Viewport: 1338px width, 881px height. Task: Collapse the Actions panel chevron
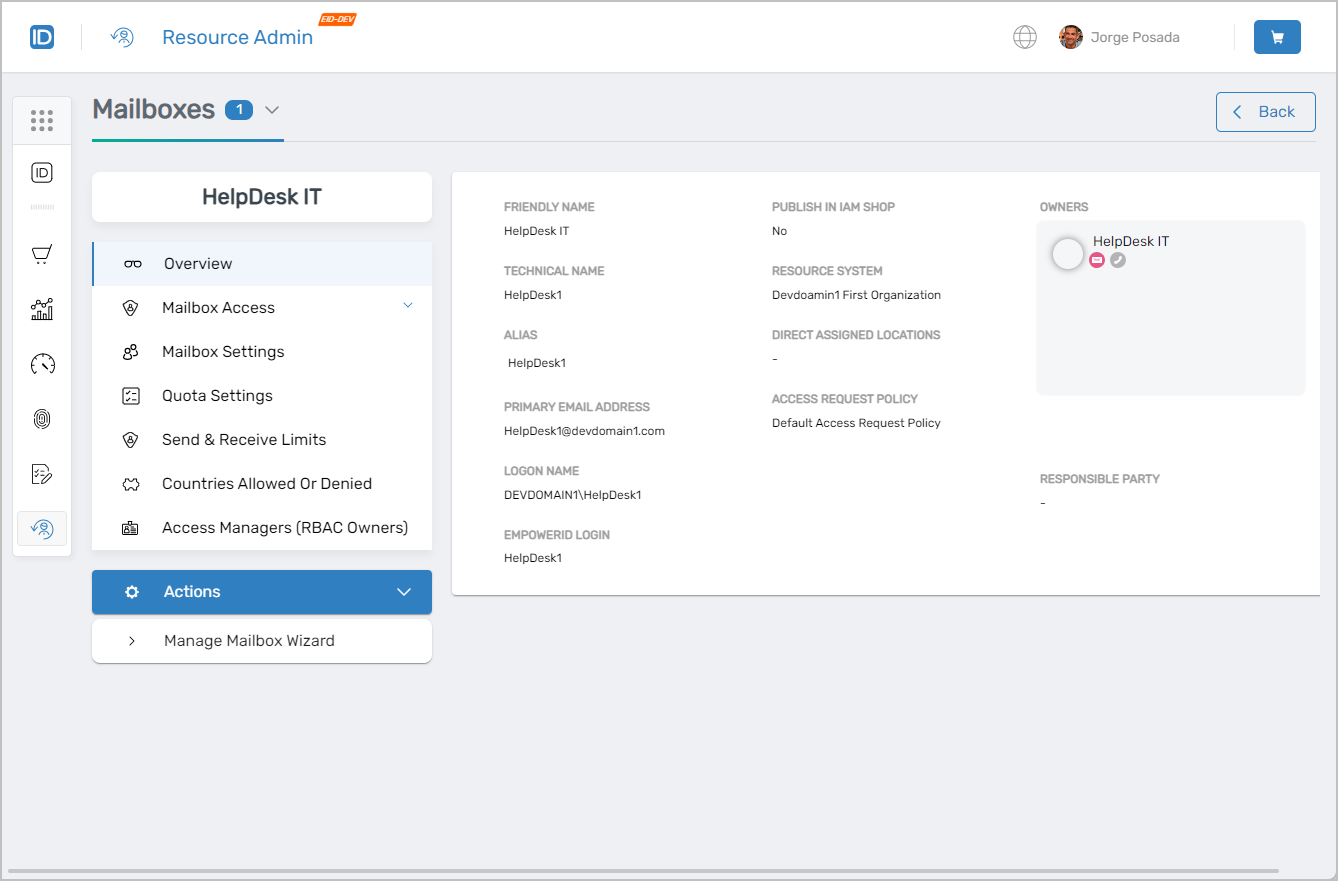(404, 591)
